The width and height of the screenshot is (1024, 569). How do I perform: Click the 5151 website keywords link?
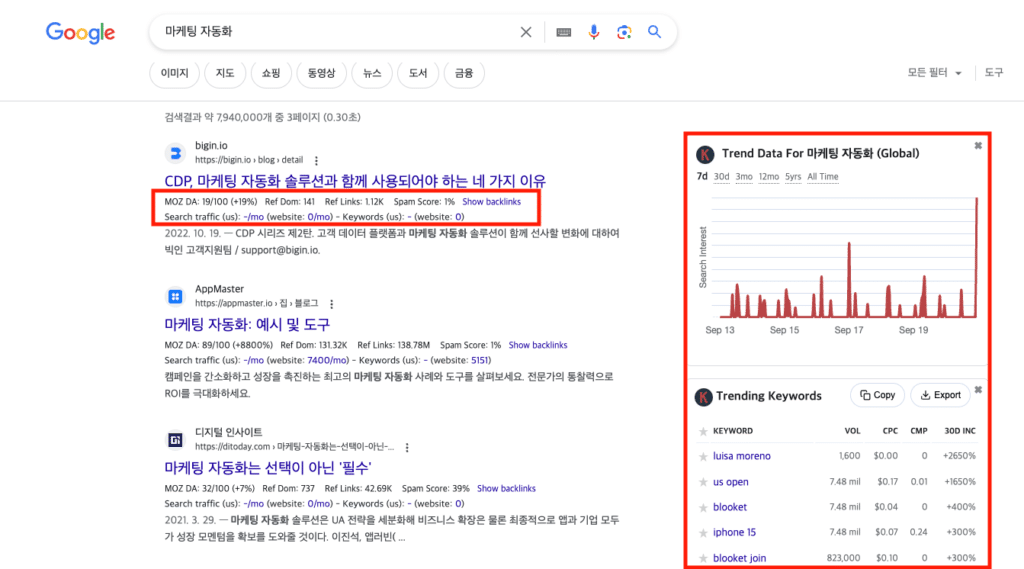(x=480, y=361)
